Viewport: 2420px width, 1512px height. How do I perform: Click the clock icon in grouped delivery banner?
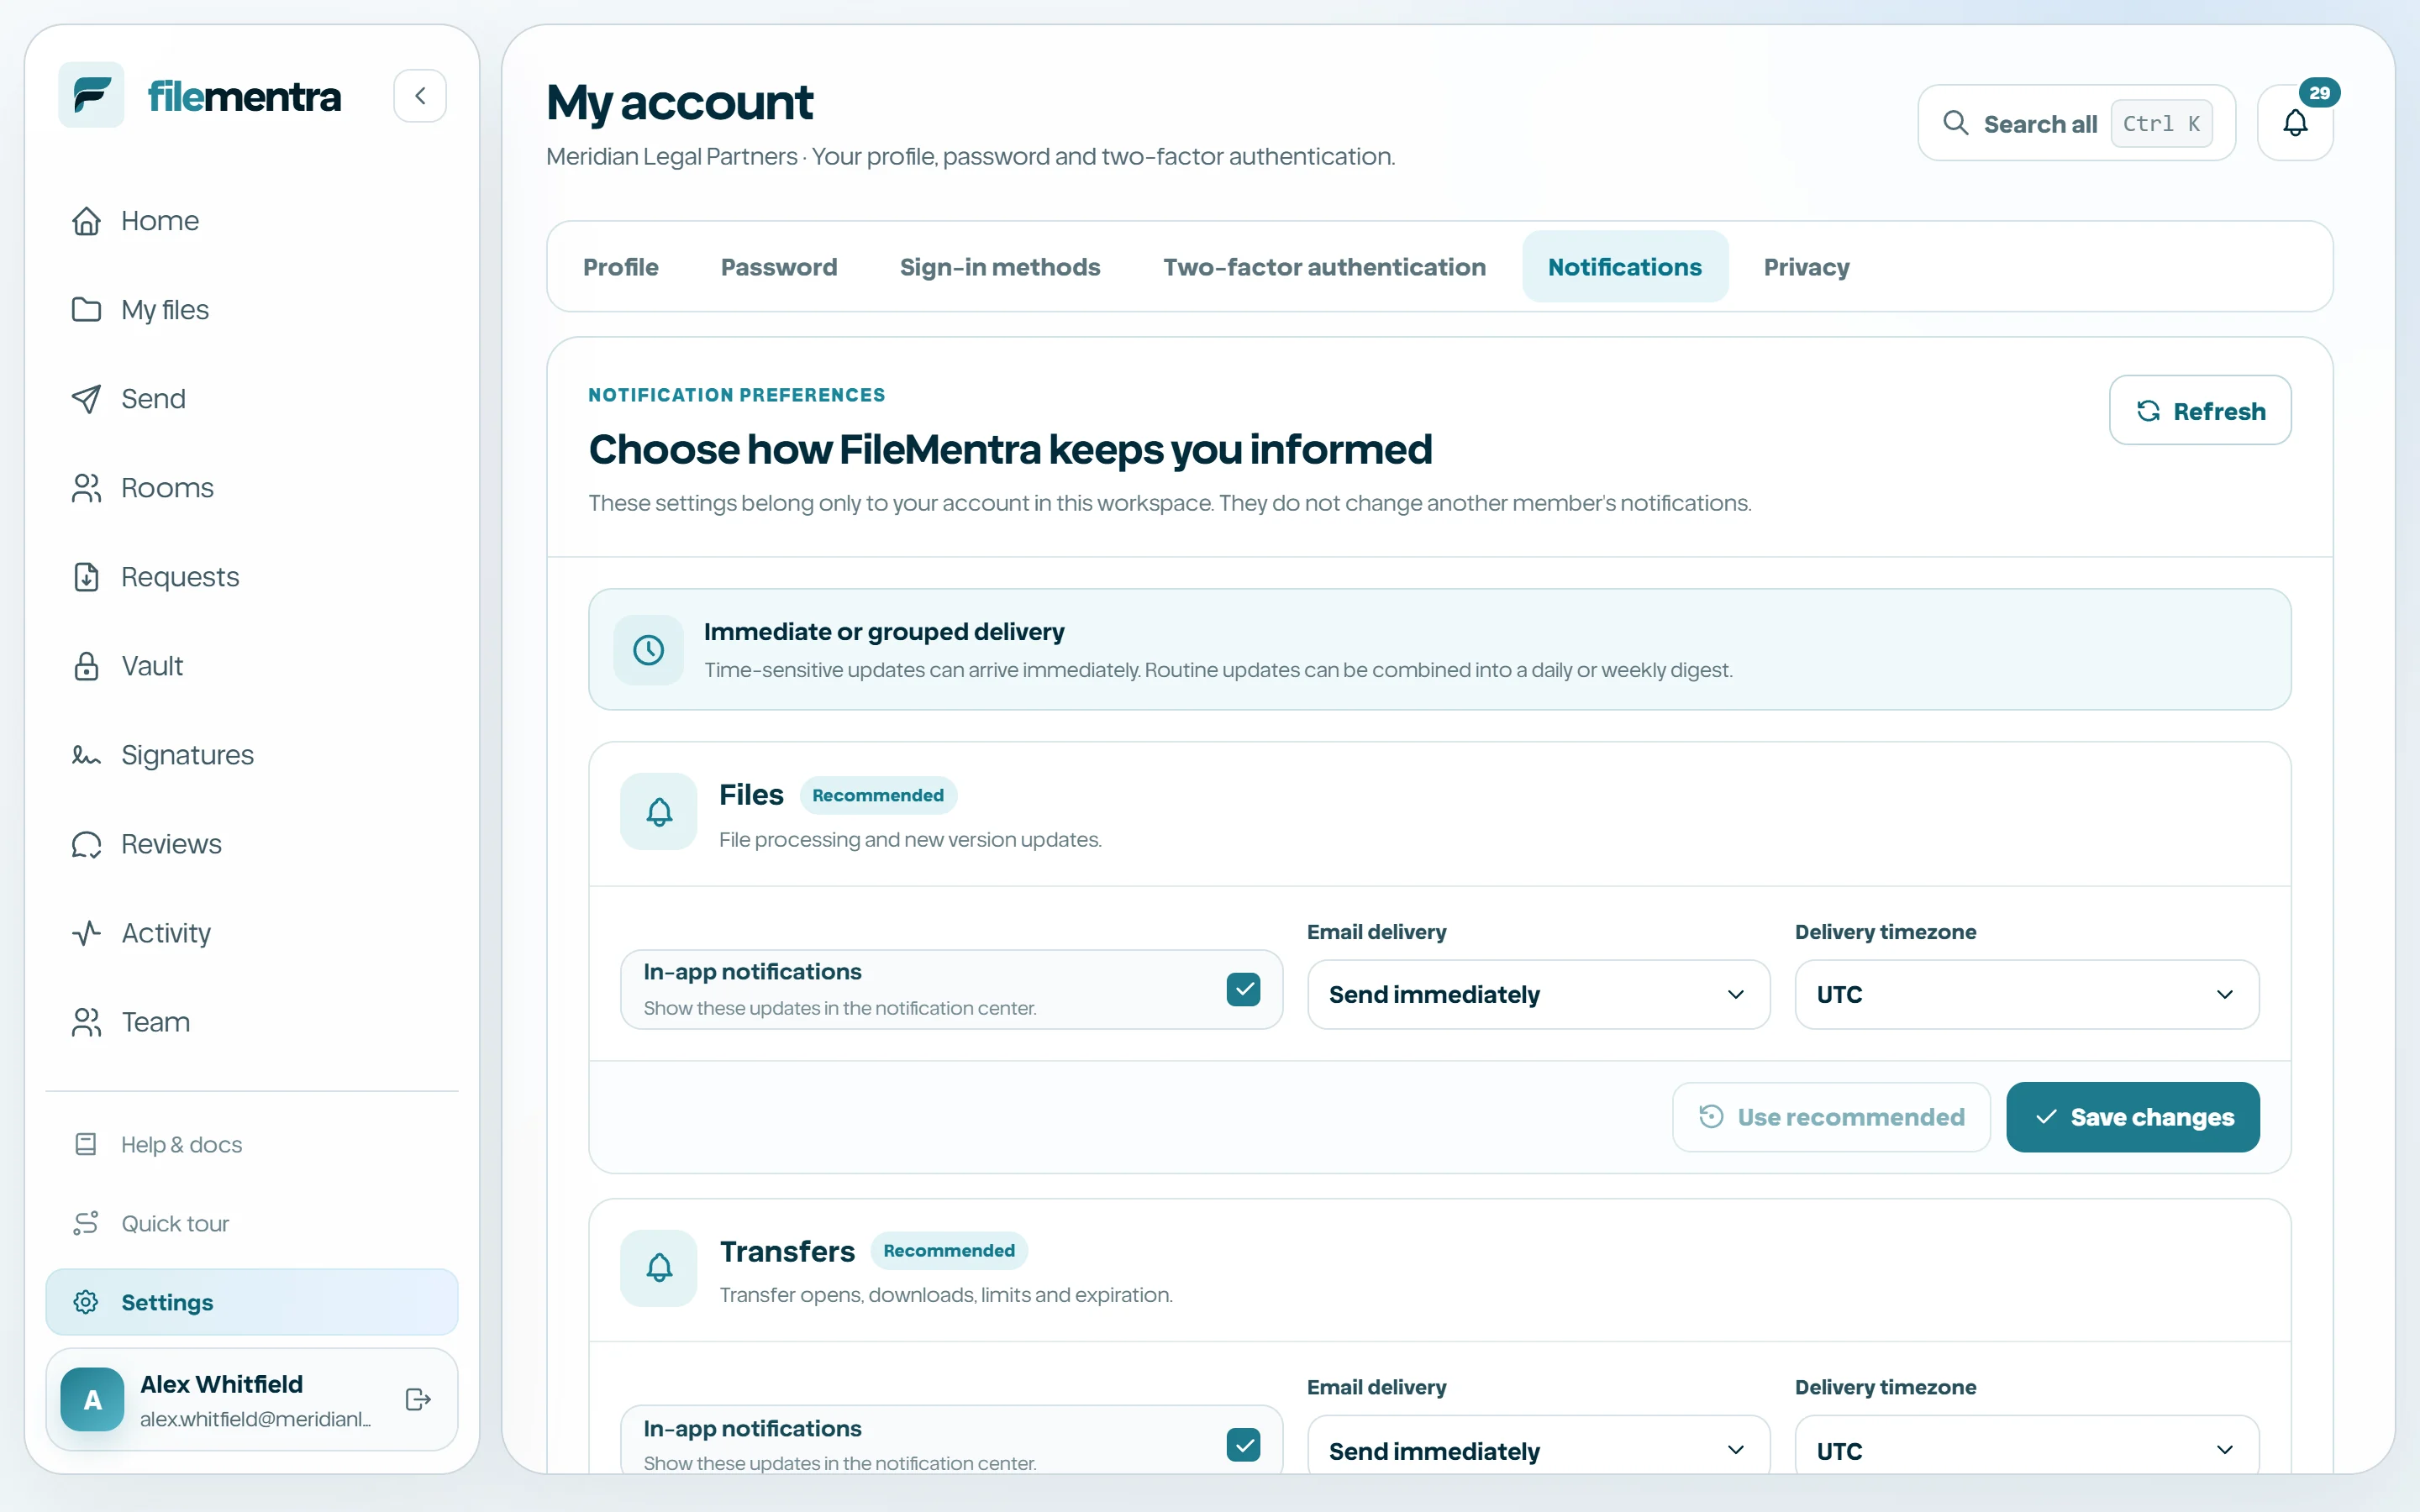pos(649,650)
